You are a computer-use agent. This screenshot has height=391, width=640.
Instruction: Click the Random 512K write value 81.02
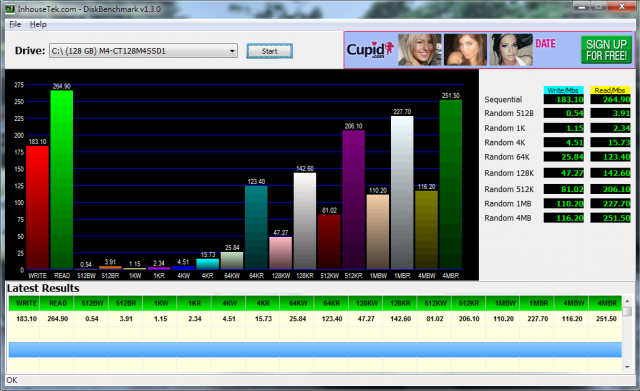(x=564, y=189)
